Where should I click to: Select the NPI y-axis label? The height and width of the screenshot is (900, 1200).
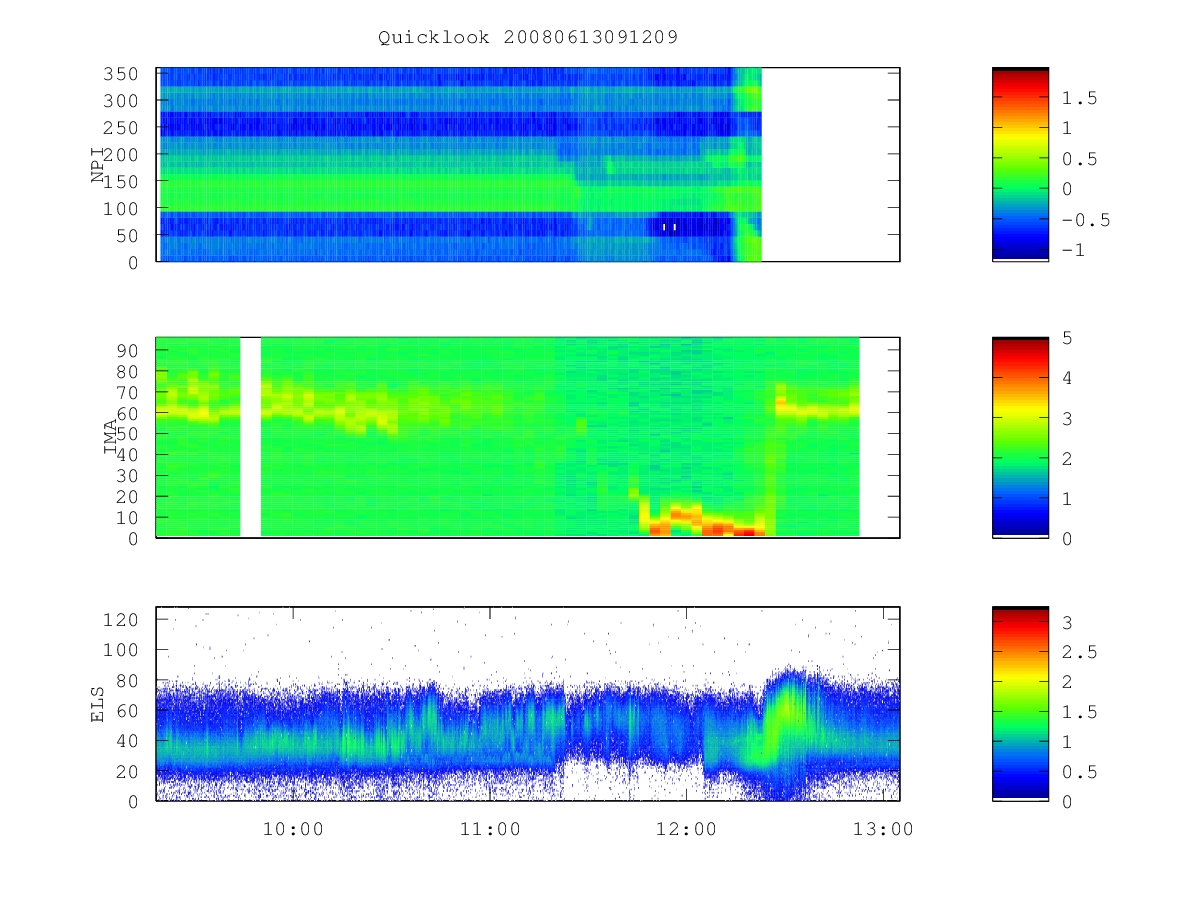coord(99,166)
